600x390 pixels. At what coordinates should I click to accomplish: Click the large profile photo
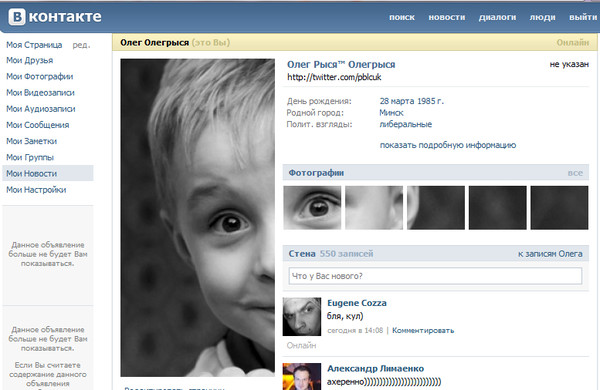point(197,217)
